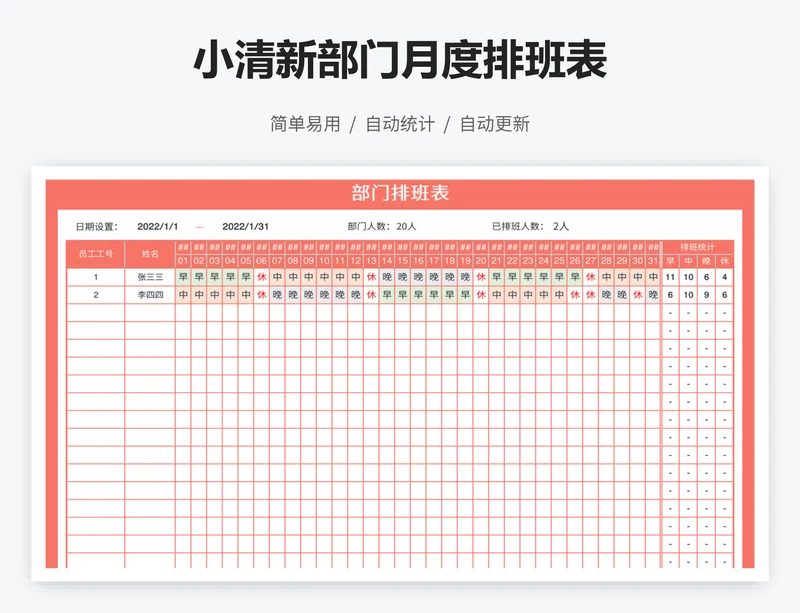This screenshot has height=613, width=800.
Task: Click the 员工工号 column header
Action: point(94,252)
